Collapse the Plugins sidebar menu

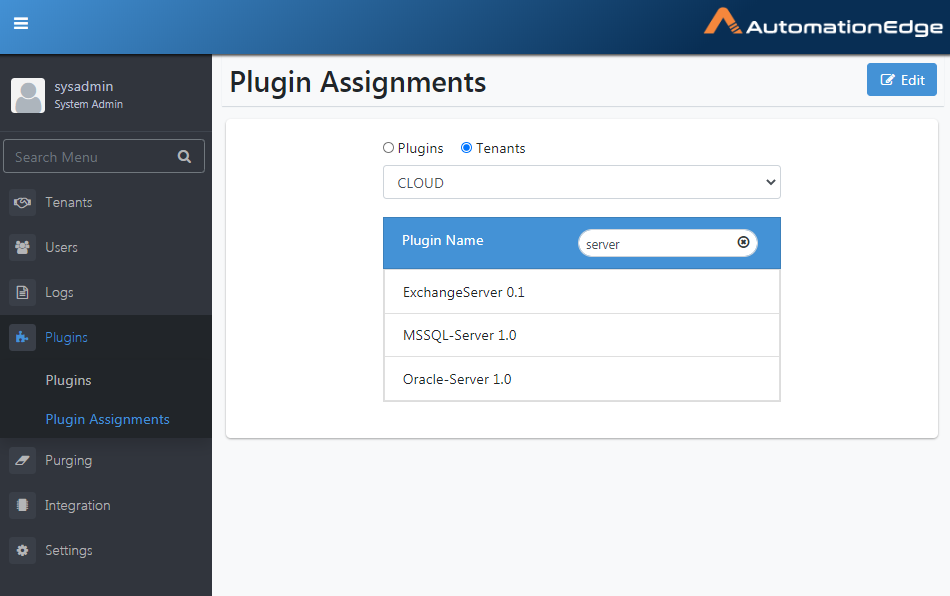(x=106, y=337)
